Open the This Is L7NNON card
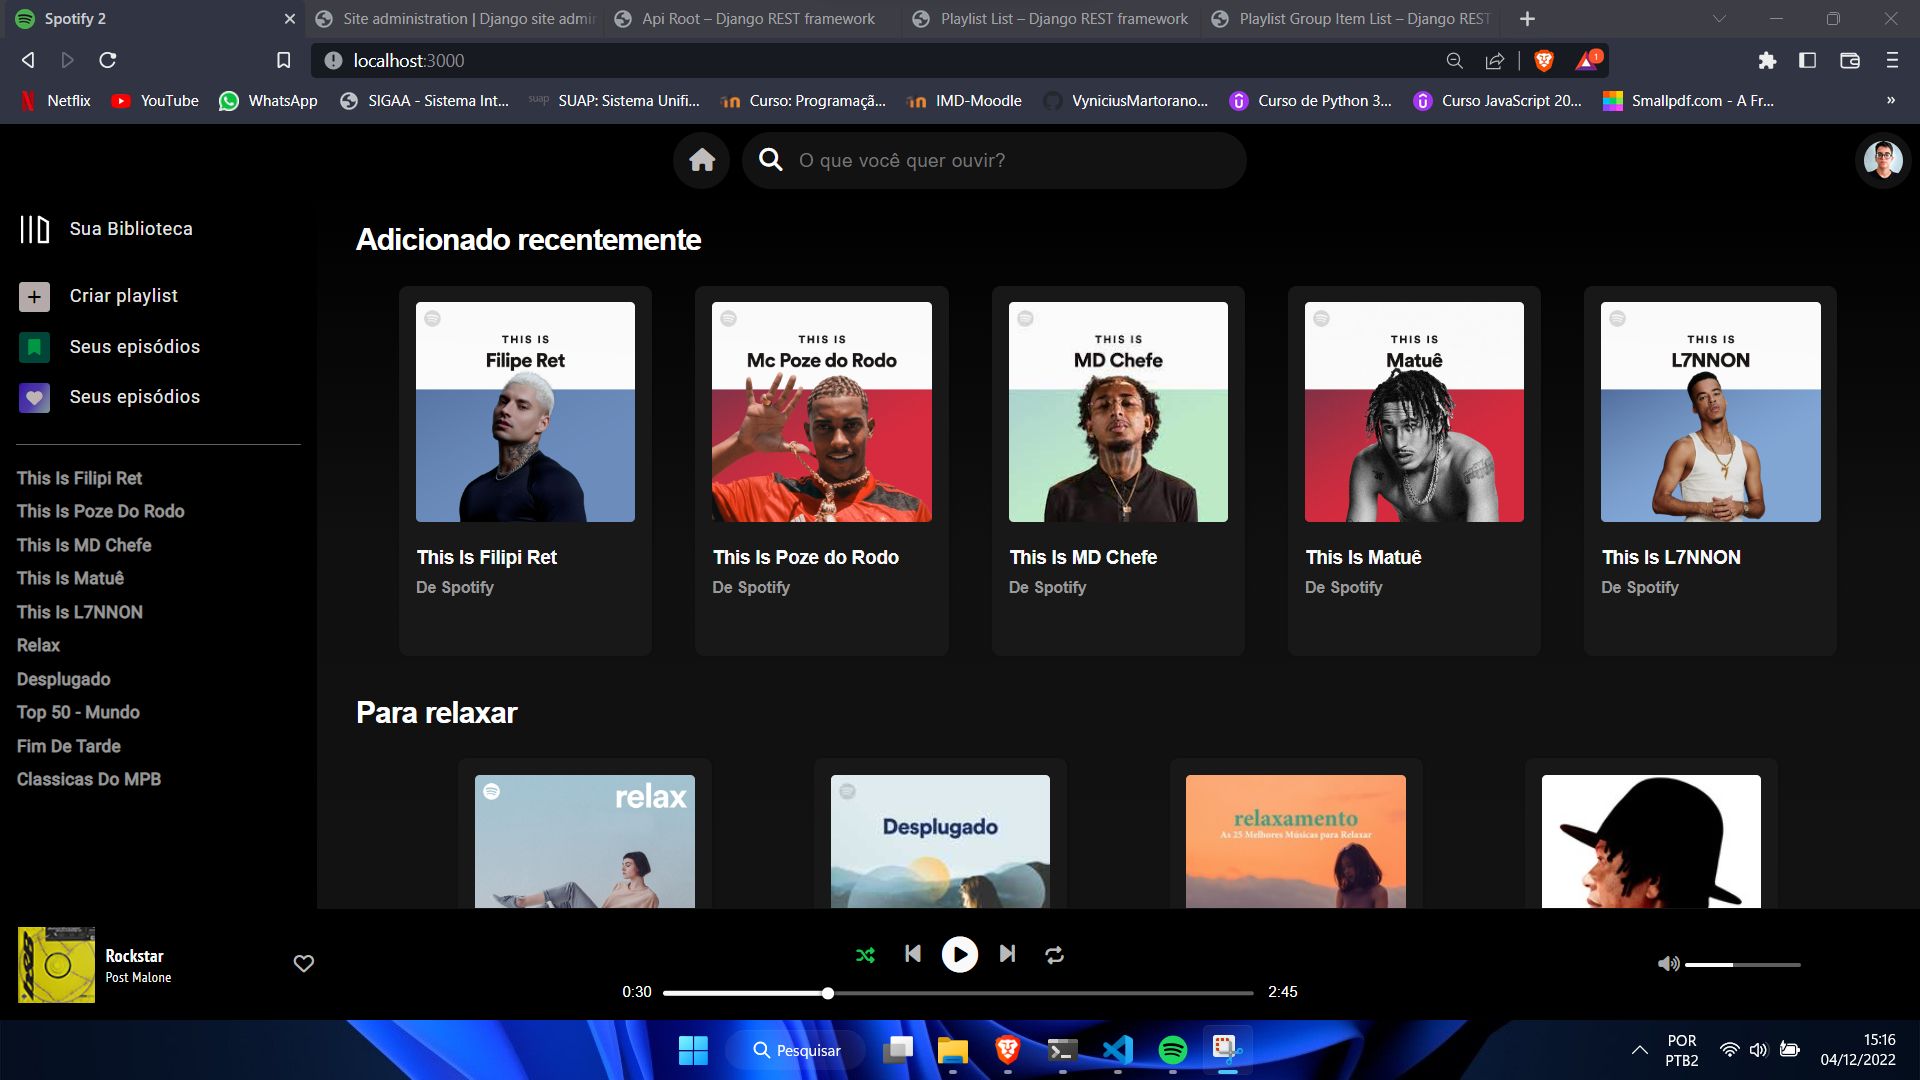The height and width of the screenshot is (1080, 1920). click(1710, 471)
